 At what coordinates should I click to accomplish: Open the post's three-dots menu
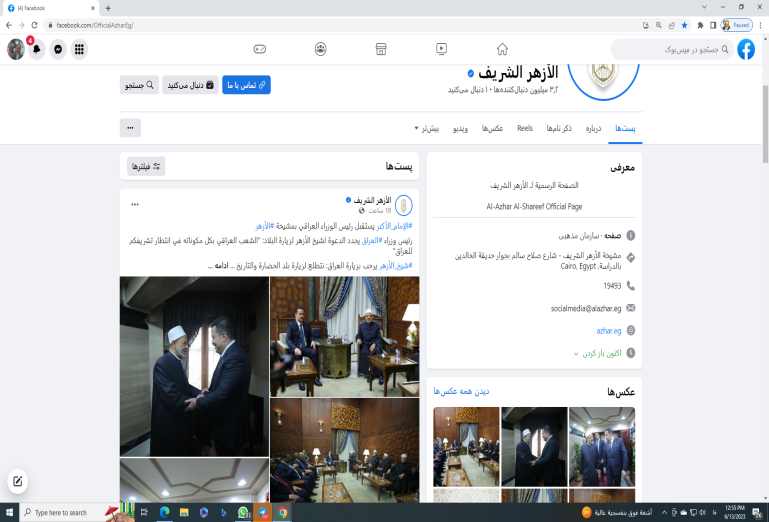(135, 205)
